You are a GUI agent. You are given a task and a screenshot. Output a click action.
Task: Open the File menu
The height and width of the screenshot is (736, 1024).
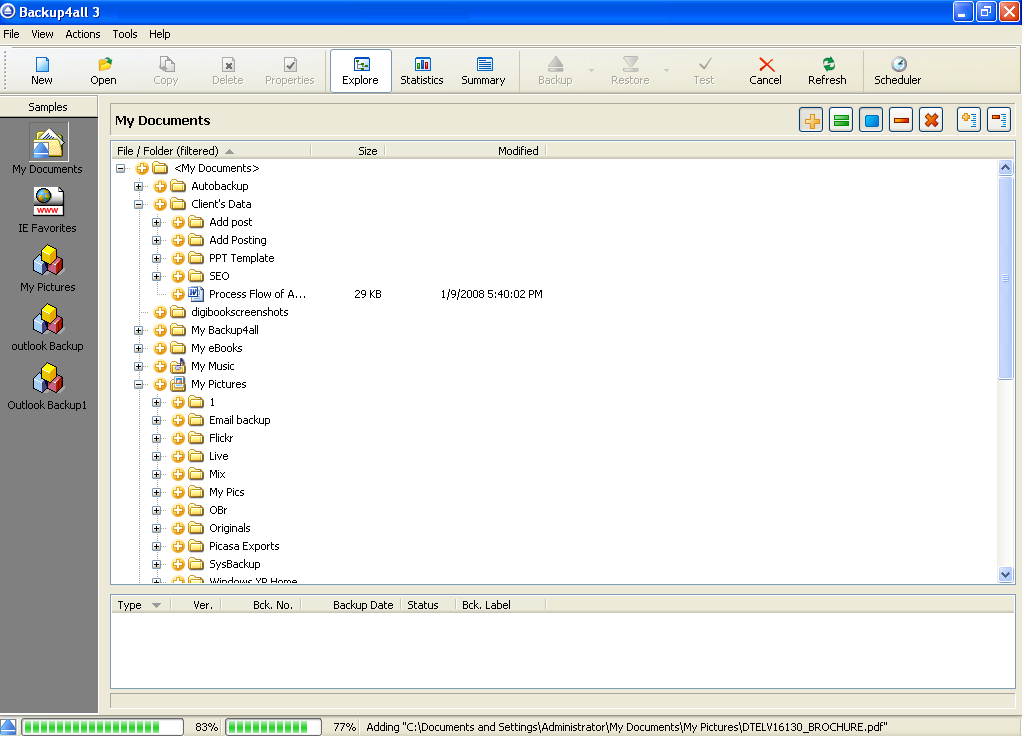(x=11, y=34)
